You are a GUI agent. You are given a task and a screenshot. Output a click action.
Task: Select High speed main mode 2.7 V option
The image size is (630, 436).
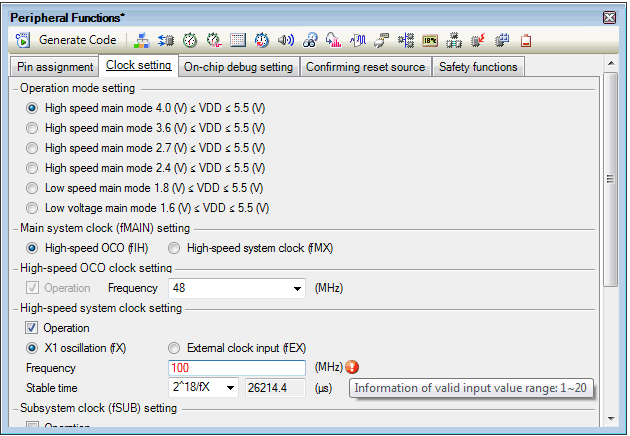(33, 148)
